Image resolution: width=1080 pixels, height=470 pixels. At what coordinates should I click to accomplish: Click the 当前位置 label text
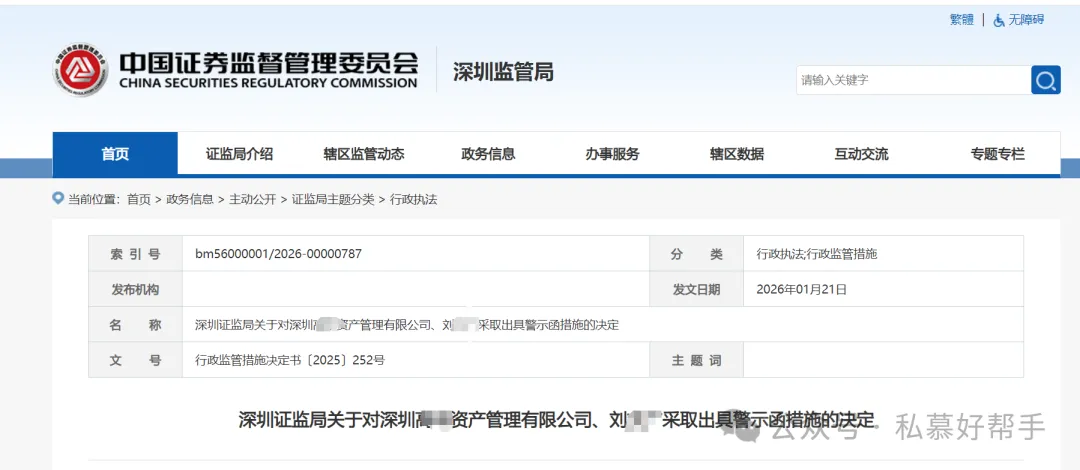[x=94, y=199]
